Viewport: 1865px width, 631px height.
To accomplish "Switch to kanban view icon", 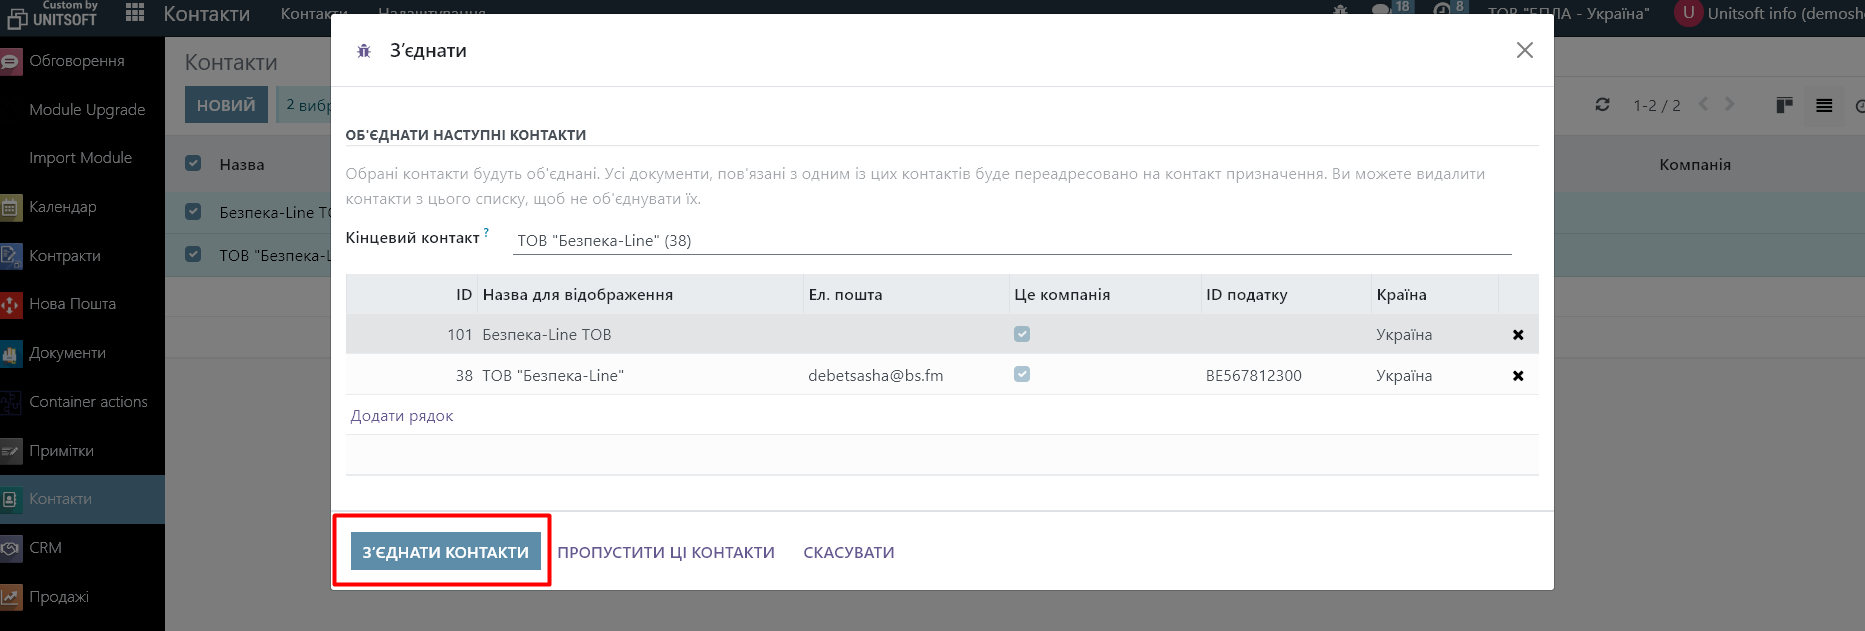I will (1784, 105).
